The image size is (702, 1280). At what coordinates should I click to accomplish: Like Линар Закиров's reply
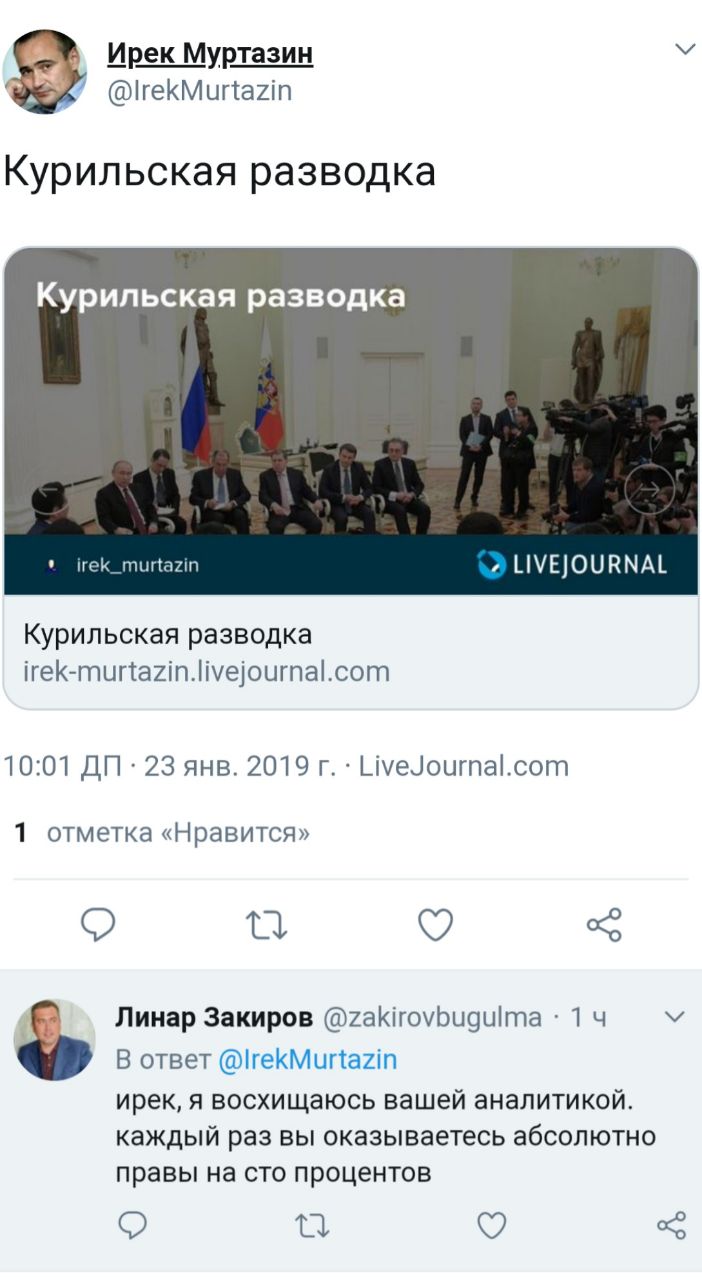point(491,1225)
